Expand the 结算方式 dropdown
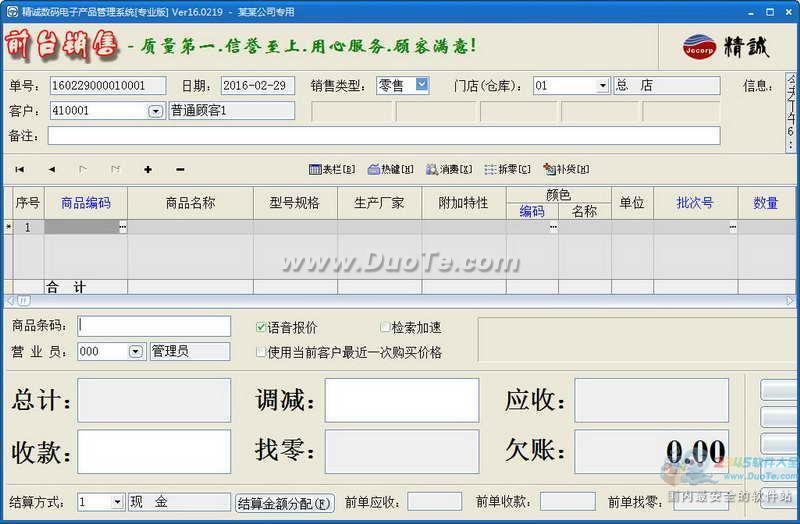 (117, 502)
